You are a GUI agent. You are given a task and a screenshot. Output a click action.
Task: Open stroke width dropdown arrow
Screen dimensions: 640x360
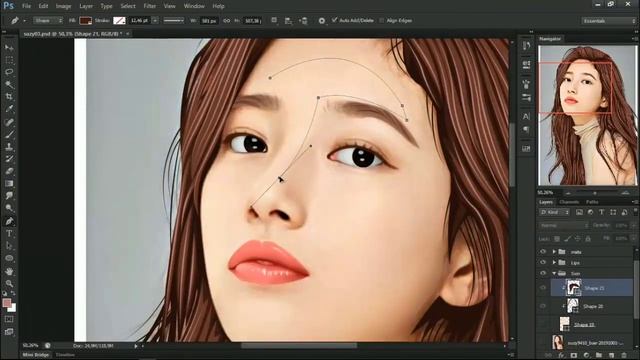(155, 20)
